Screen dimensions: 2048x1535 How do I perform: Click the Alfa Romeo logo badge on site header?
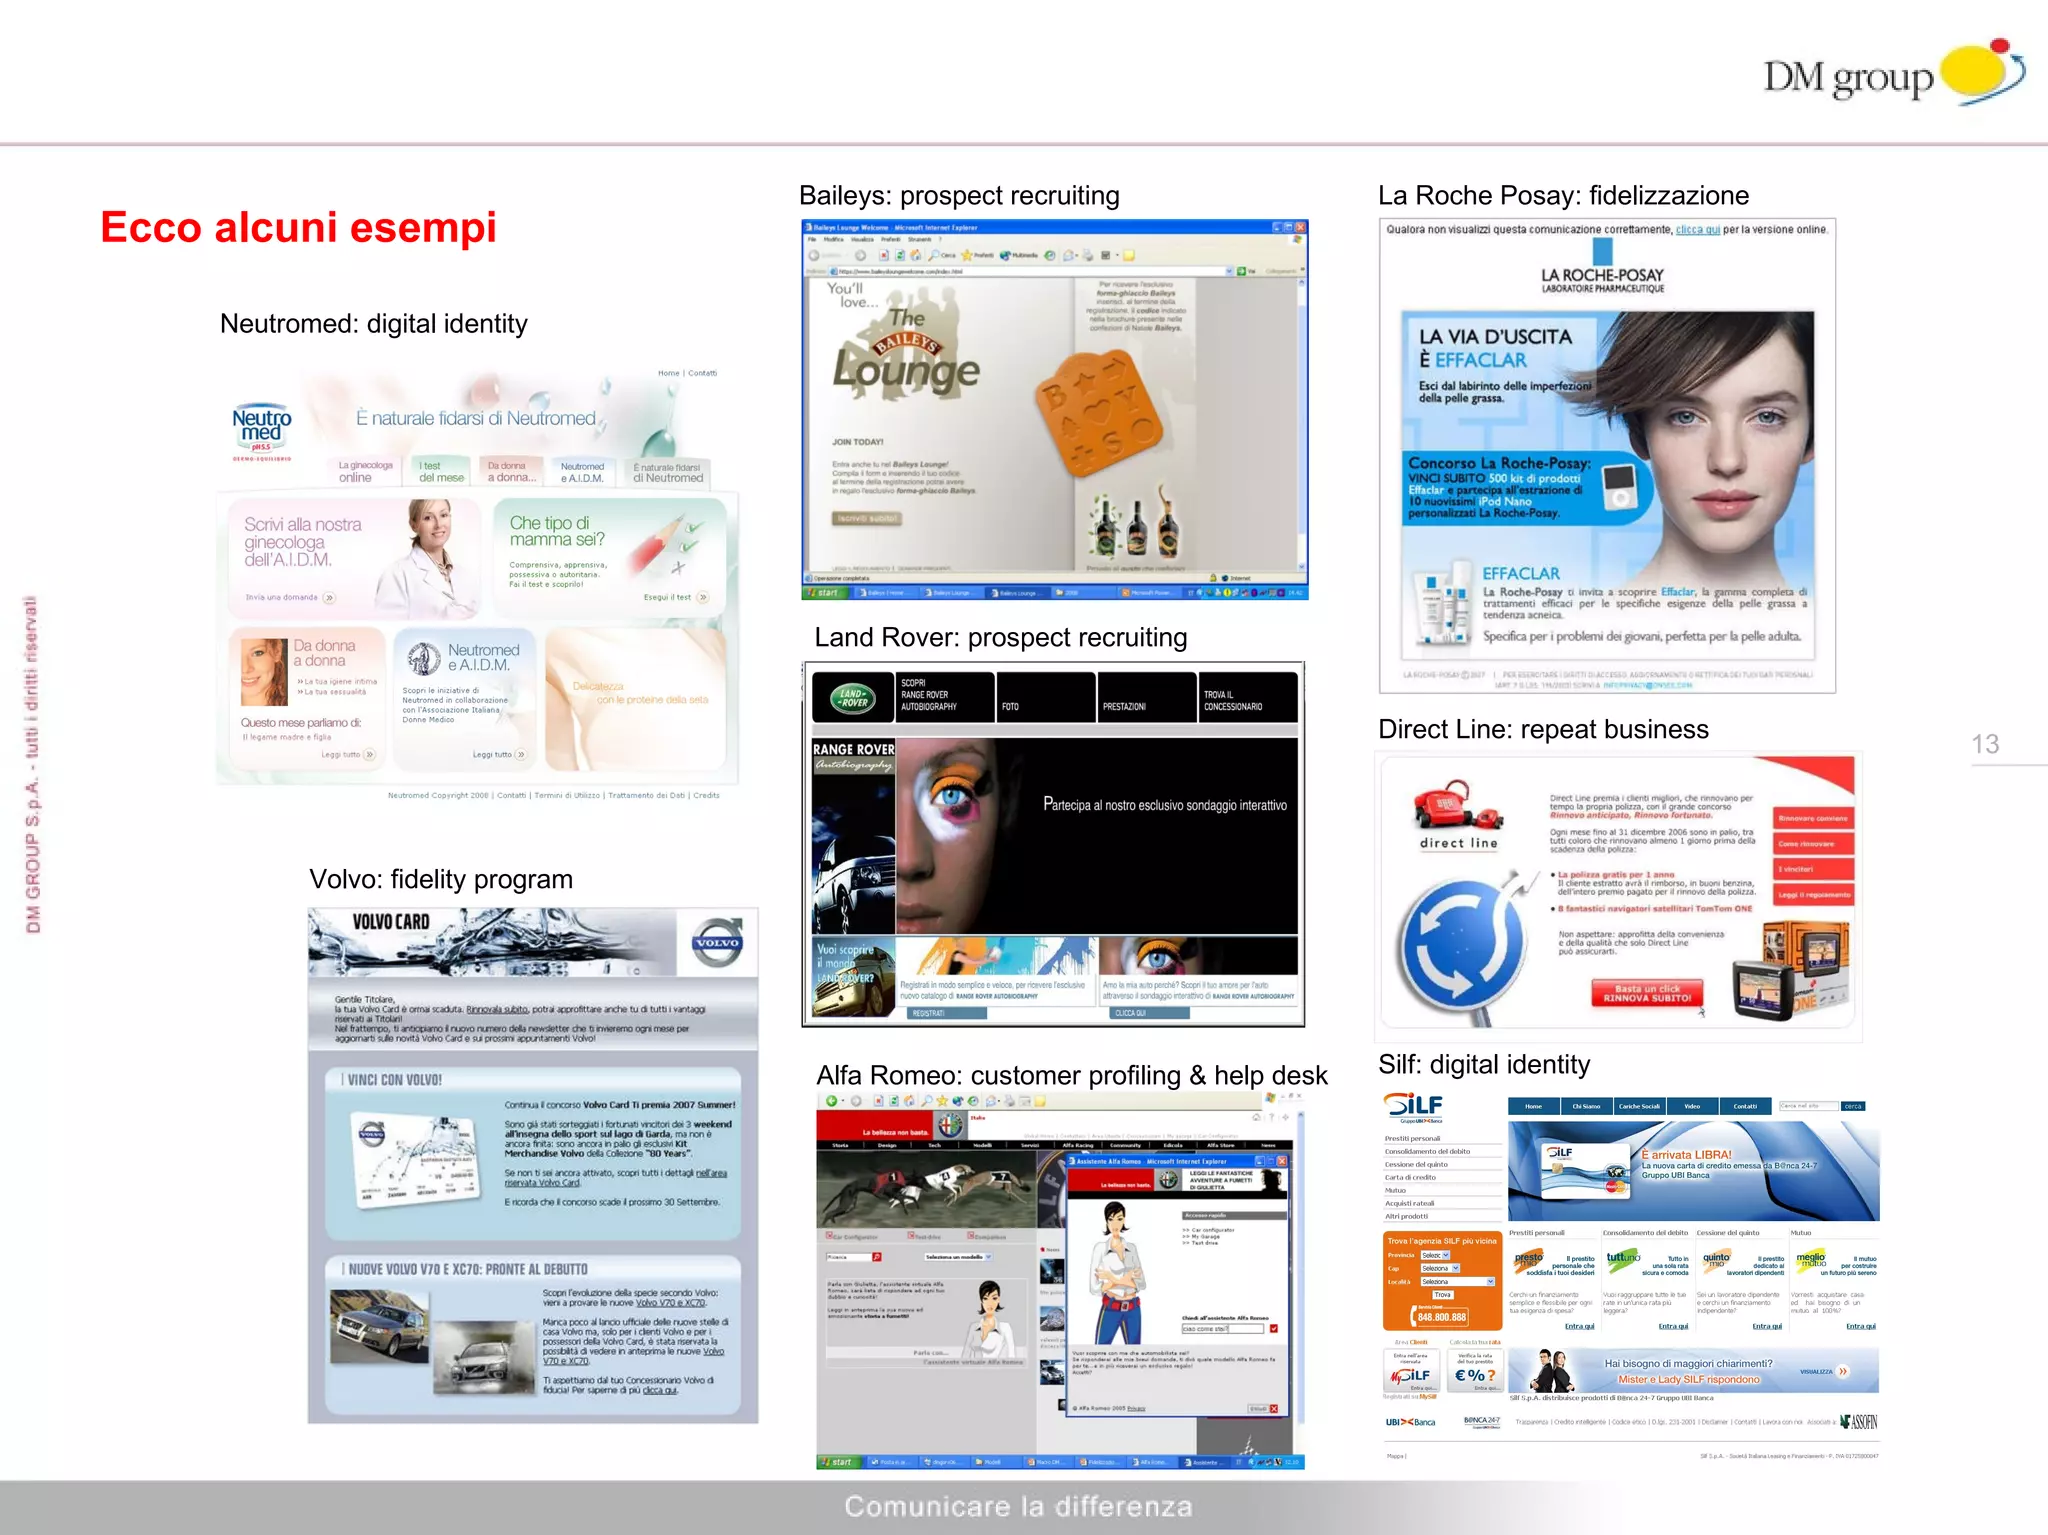click(950, 1125)
